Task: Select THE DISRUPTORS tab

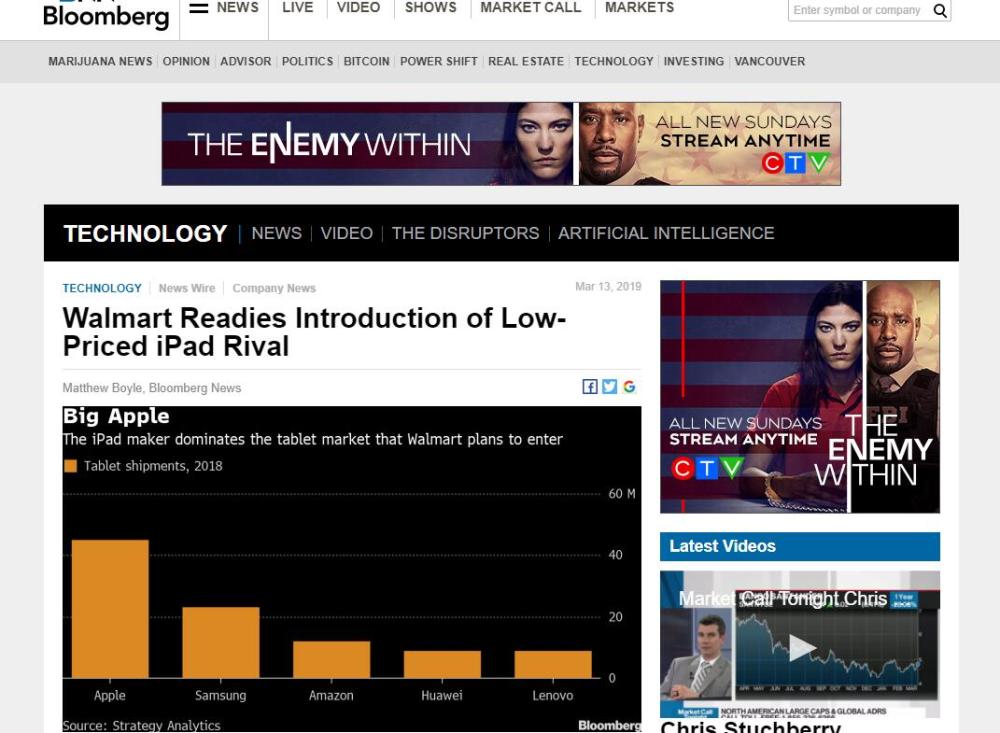Action: pos(466,233)
